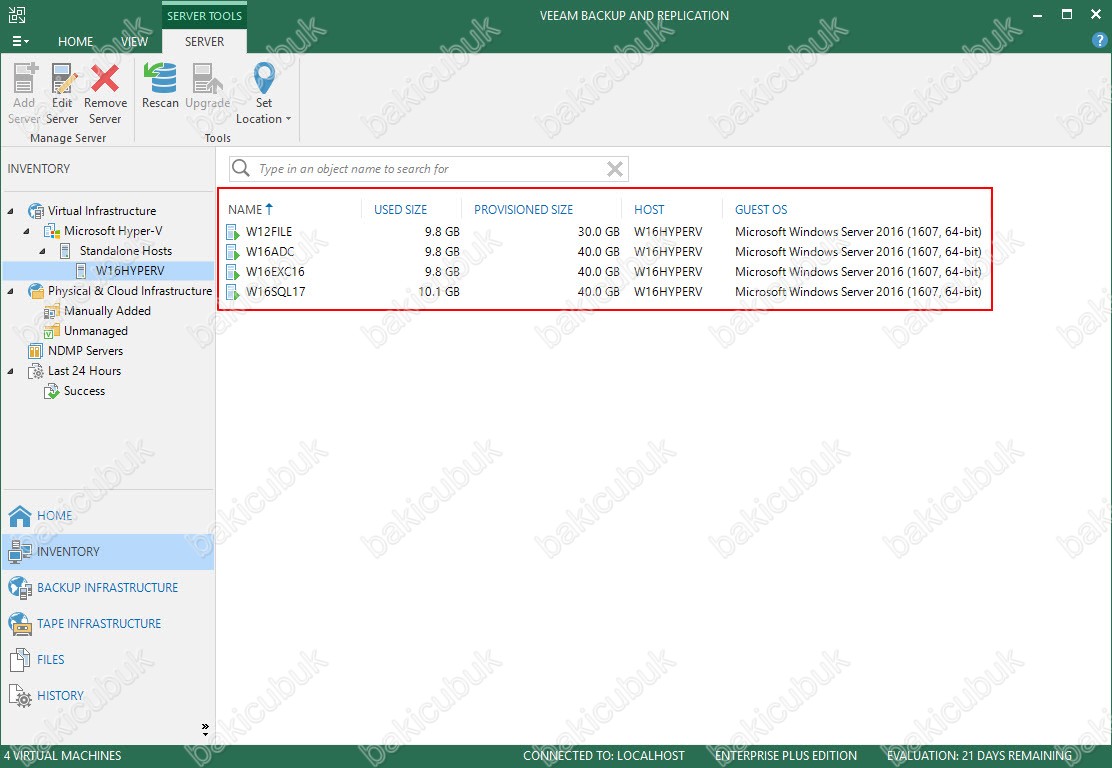Collapse the Virtual Infrastructure tree node
This screenshot has height=768, width=1112.
click(x=10, y=211)
